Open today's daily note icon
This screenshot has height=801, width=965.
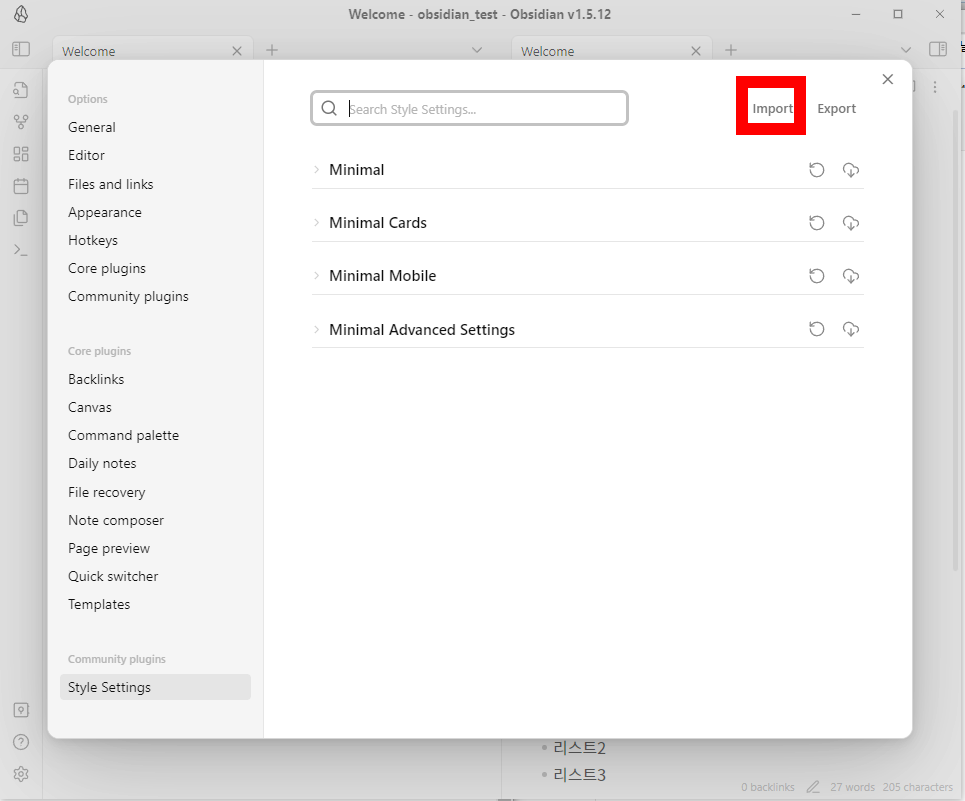(x=21, y=186)
